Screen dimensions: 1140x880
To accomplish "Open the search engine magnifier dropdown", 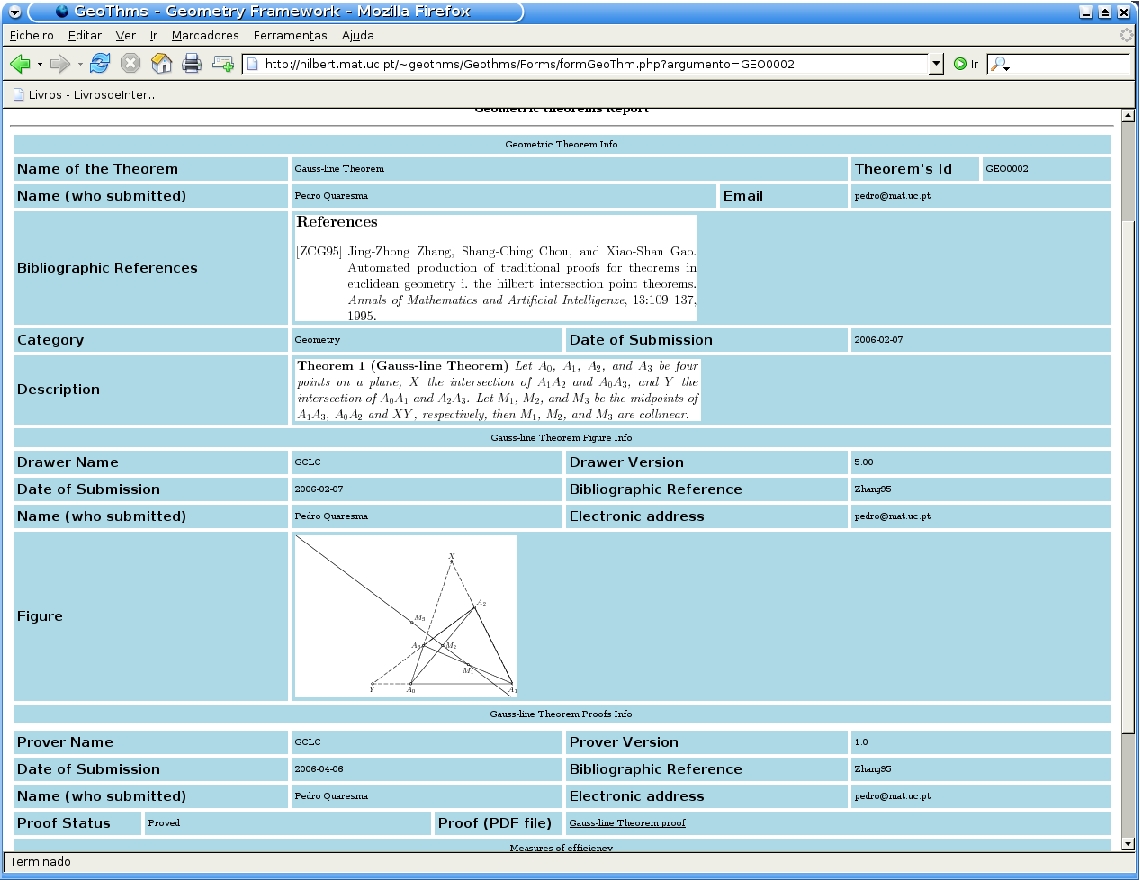I will click(x=1000, y=64).
